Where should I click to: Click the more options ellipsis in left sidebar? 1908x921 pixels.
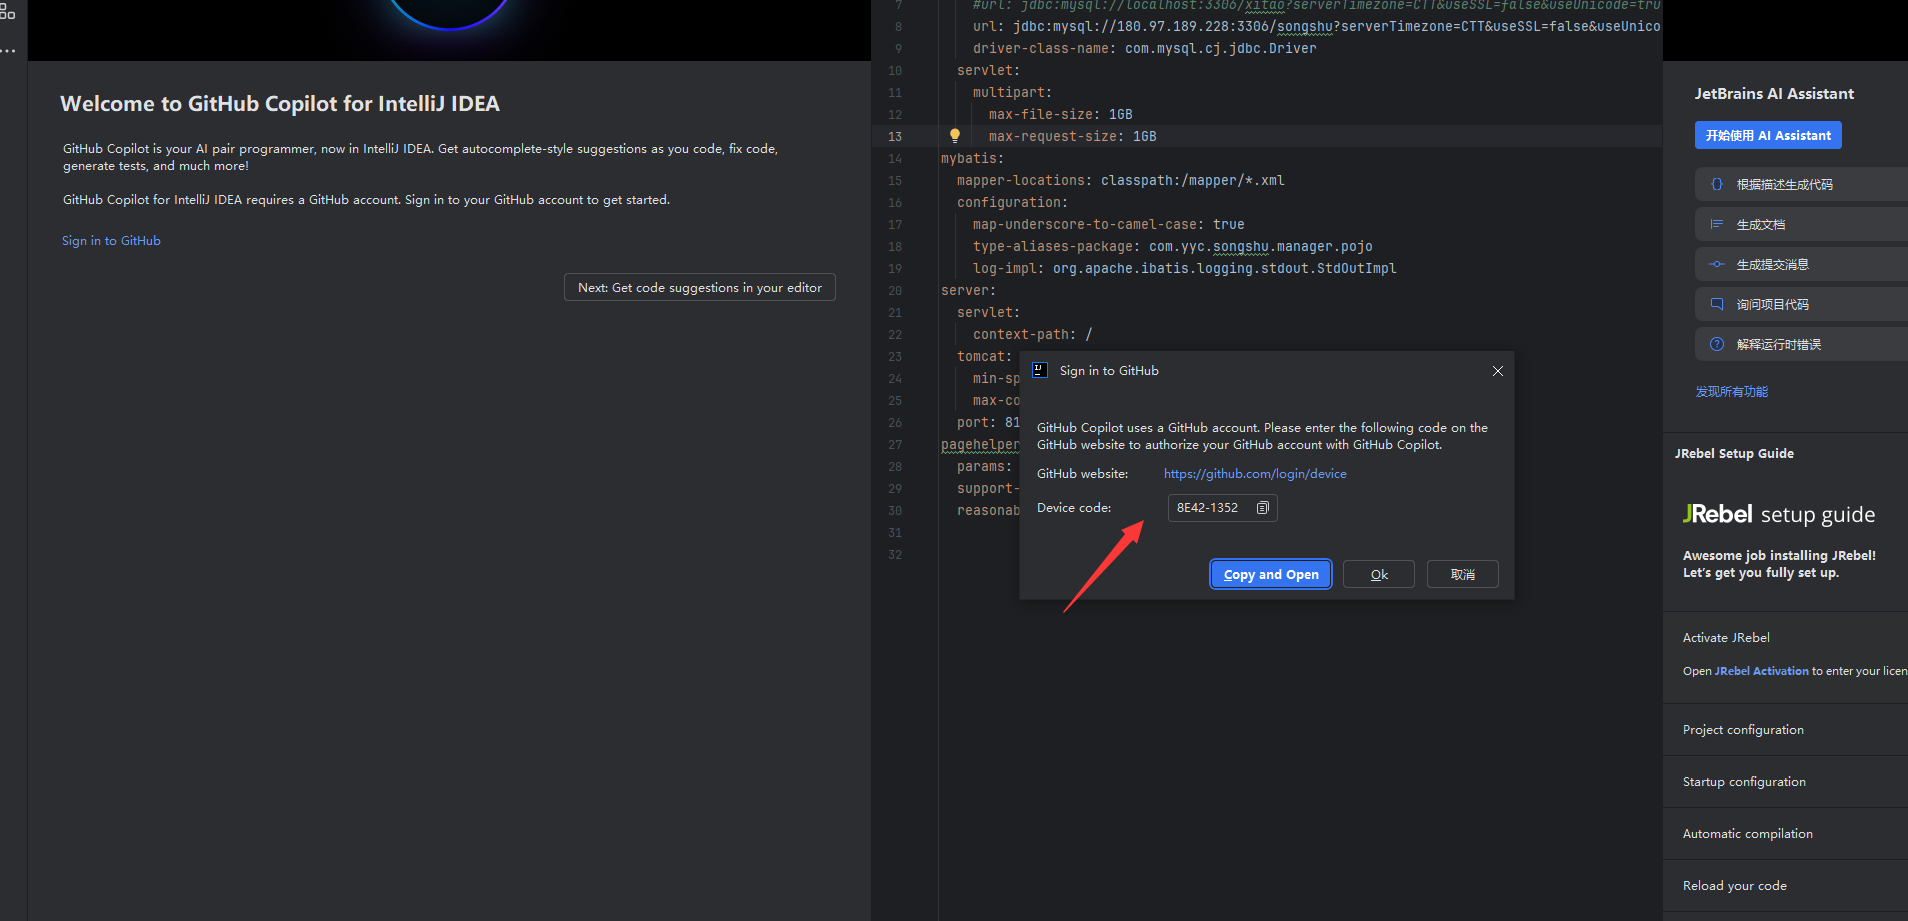[x=8, y=49]
